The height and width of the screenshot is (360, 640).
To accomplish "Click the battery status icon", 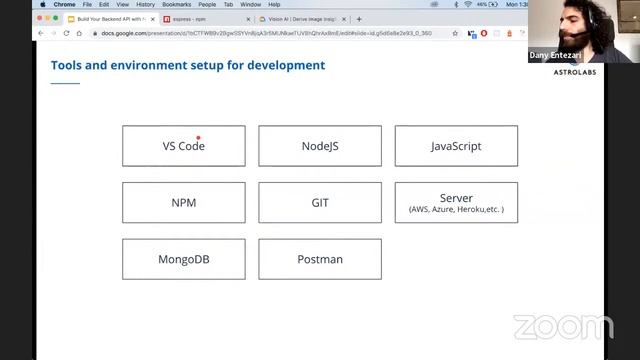I will coord(493,4).
